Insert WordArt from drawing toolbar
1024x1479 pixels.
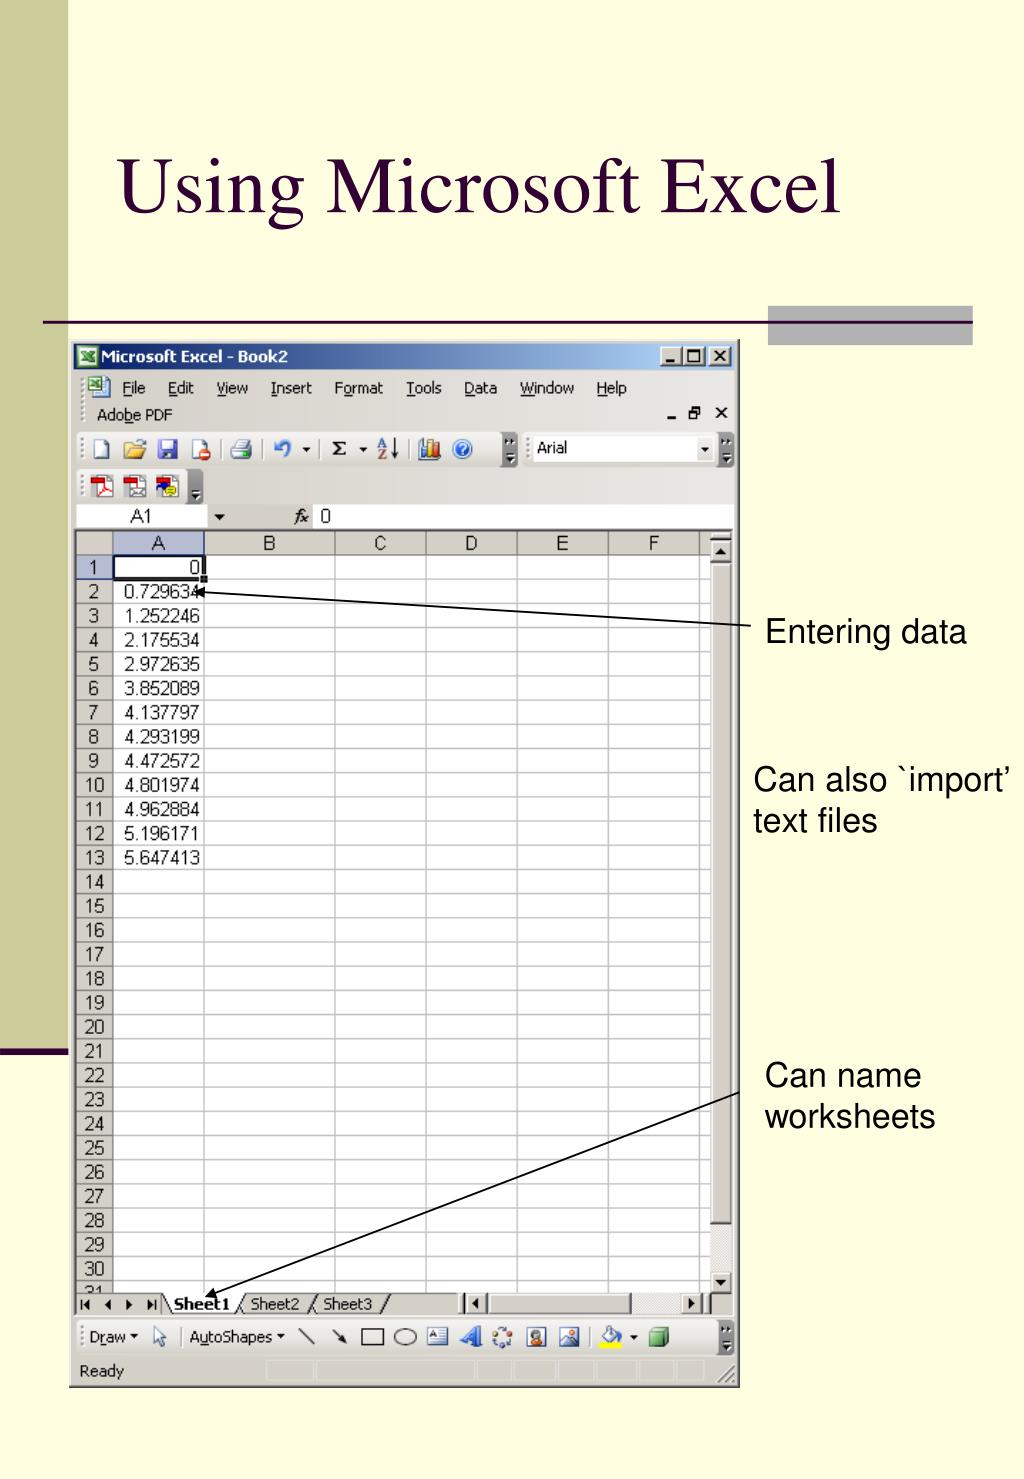tap(470, 1337)
